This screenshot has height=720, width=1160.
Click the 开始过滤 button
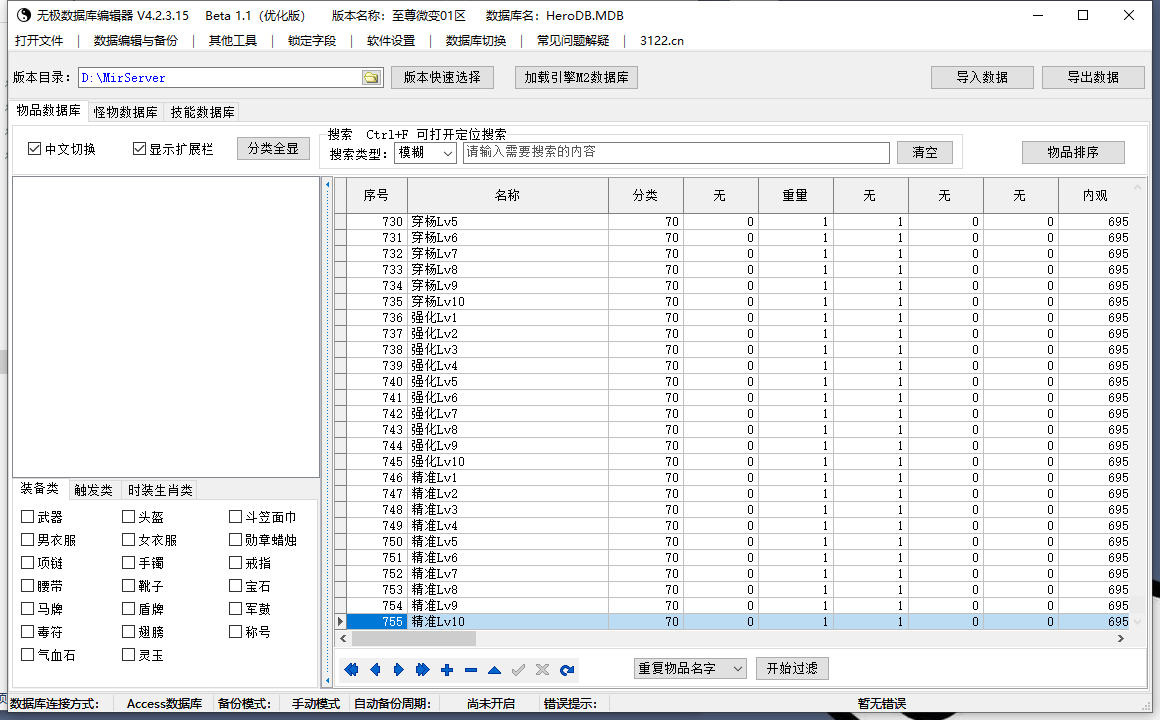coord(792,668)
